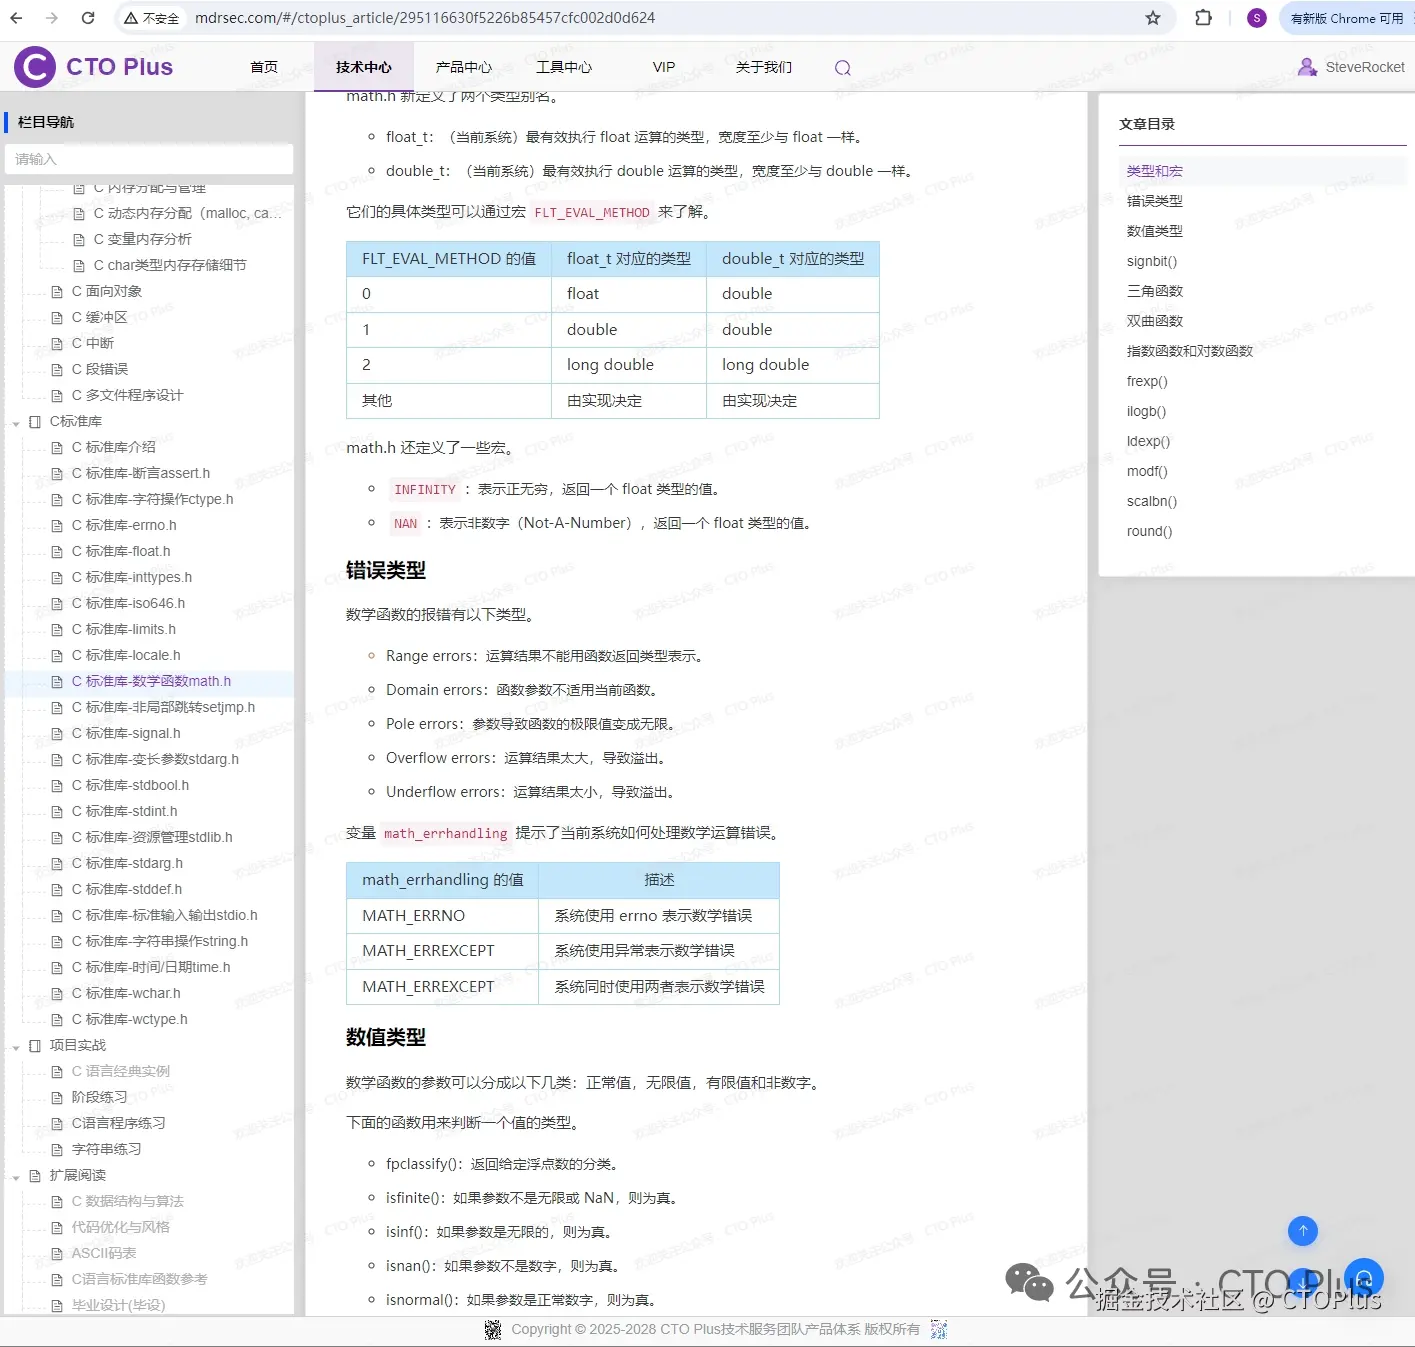Image resolution: width=1415 pixels, height=1347 pixels.
Task: Collapse the C标准库 tree section
Action: pyautogui.click(x=15, y=421)
